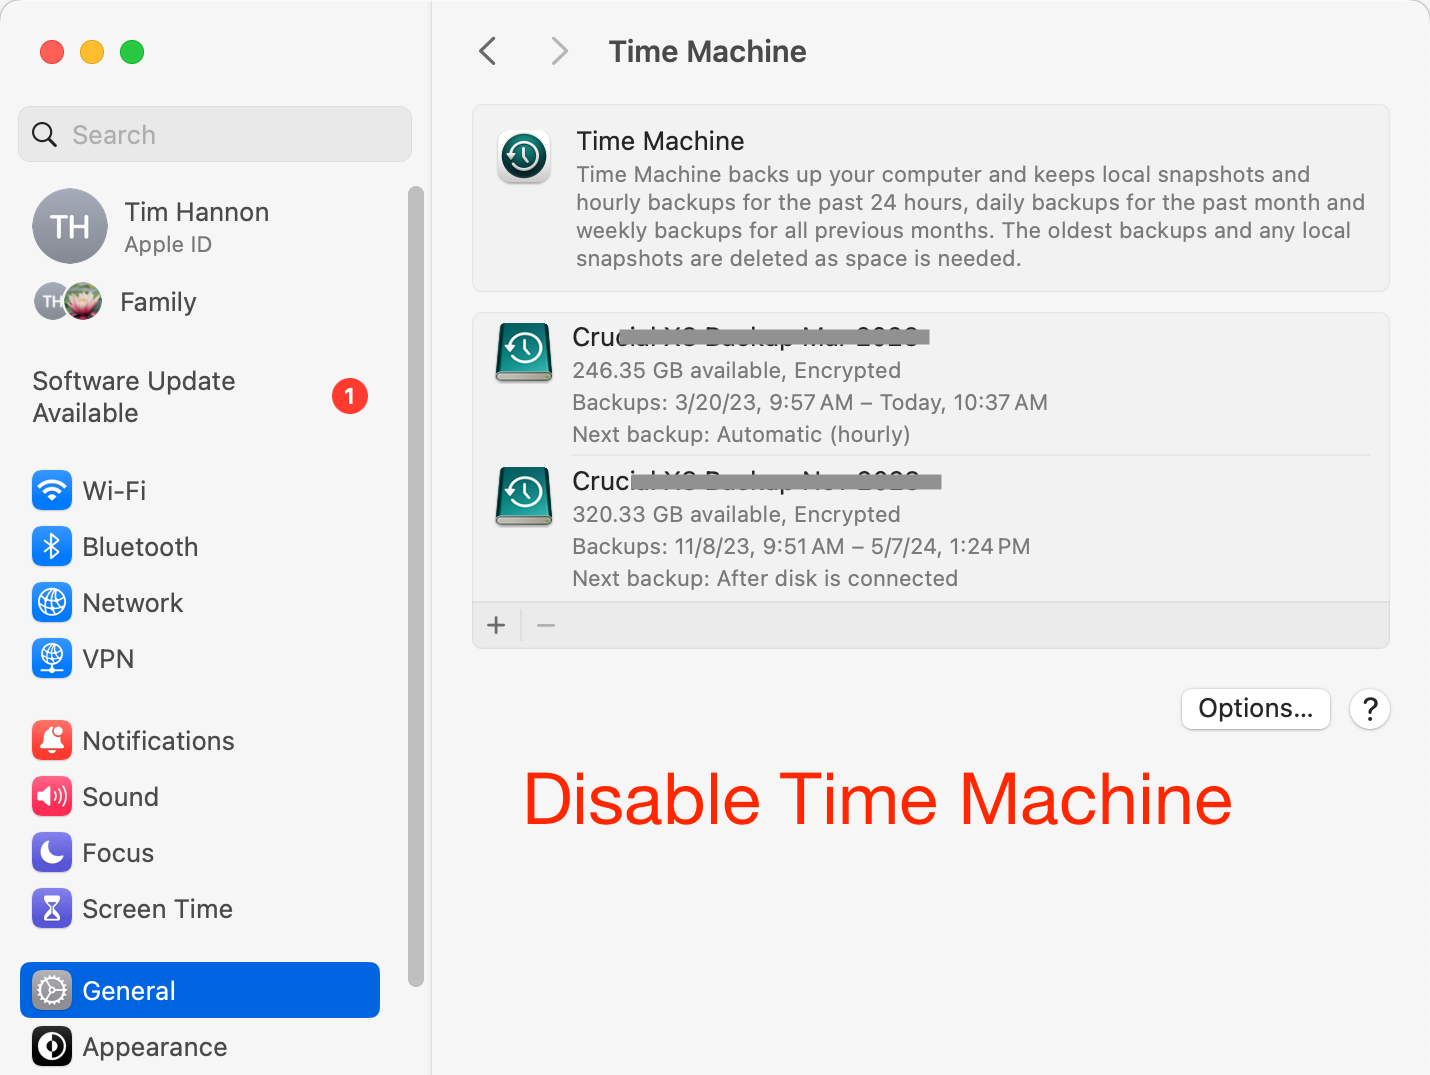The width and height of the screenshot is (1430, 1075).
Task: Open Time Machine Options
Action: click(1255, 708)
